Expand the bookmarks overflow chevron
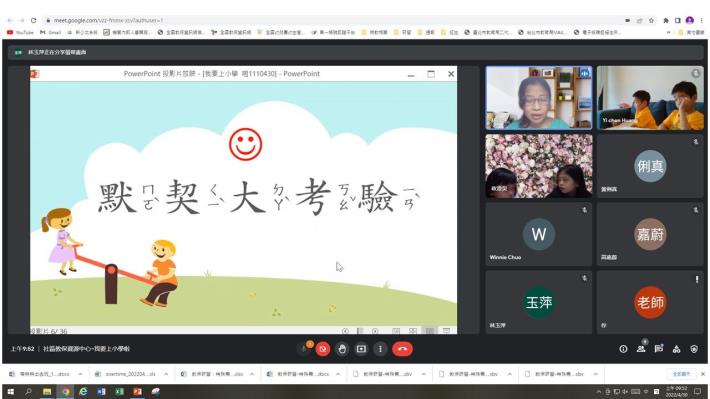This screenshot has height=399, width=710. pyautogui.click(x=668, y=32)
